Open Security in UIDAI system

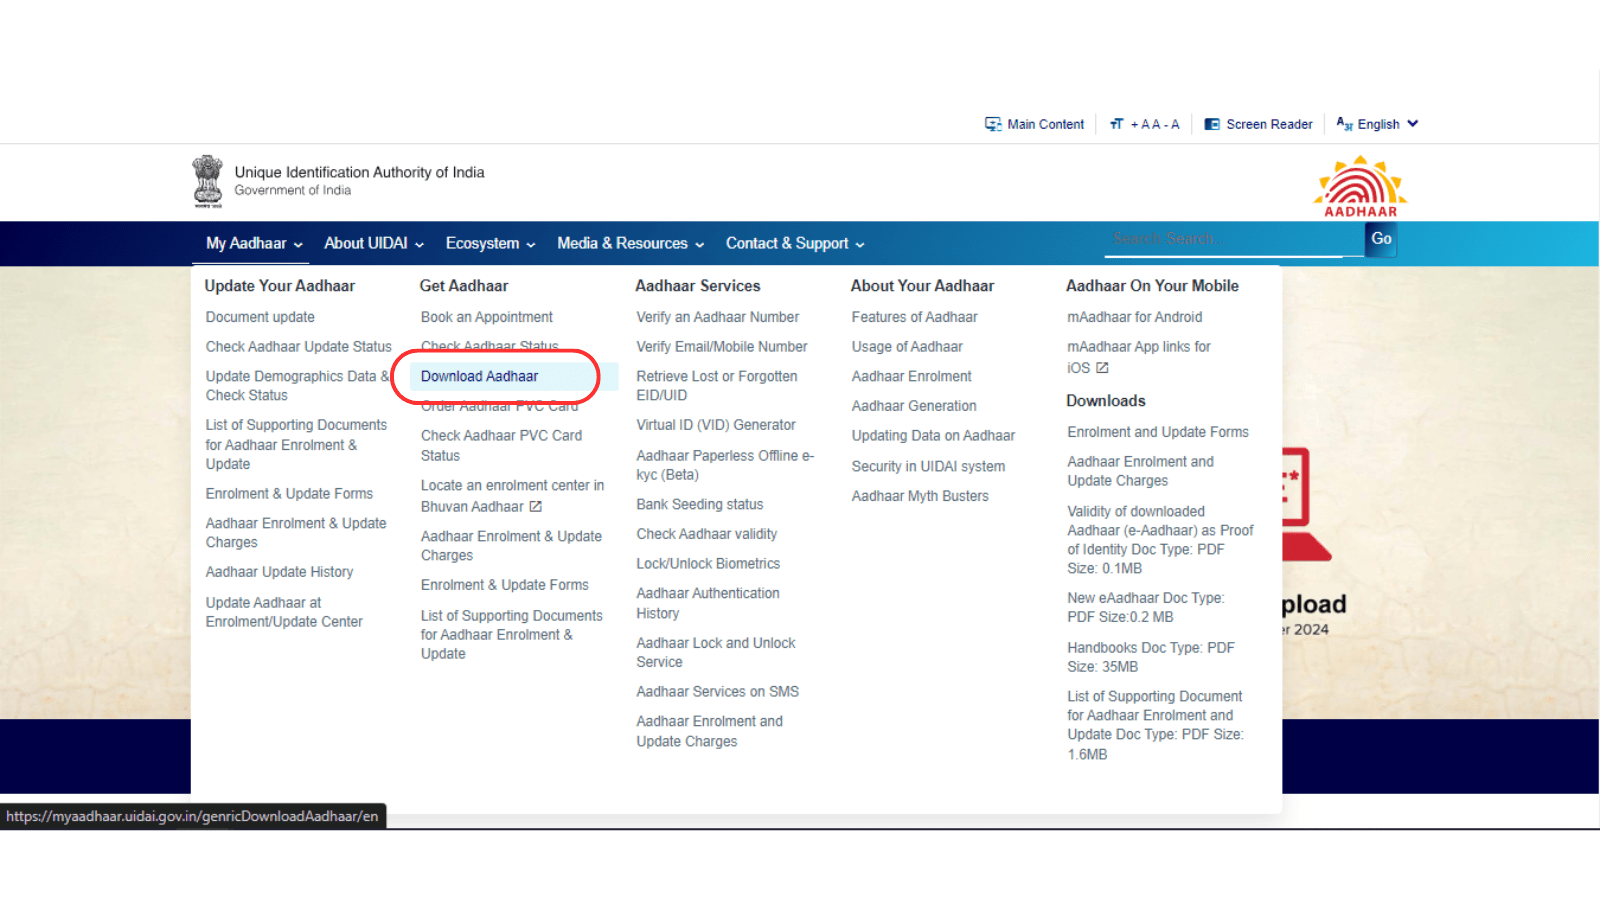point(928,466)
